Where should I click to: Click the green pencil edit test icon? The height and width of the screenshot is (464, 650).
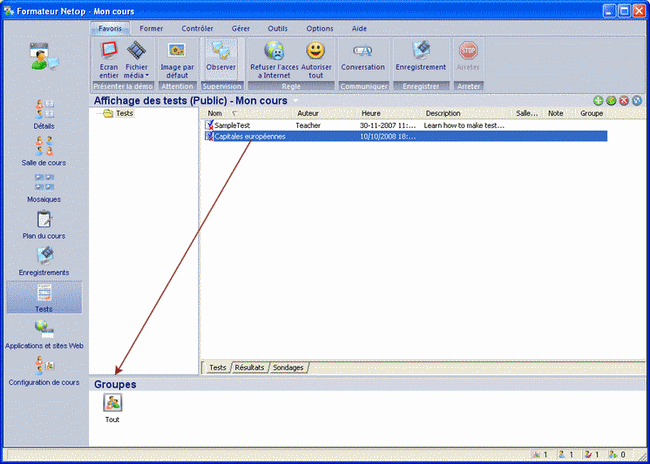click(611, 101)
